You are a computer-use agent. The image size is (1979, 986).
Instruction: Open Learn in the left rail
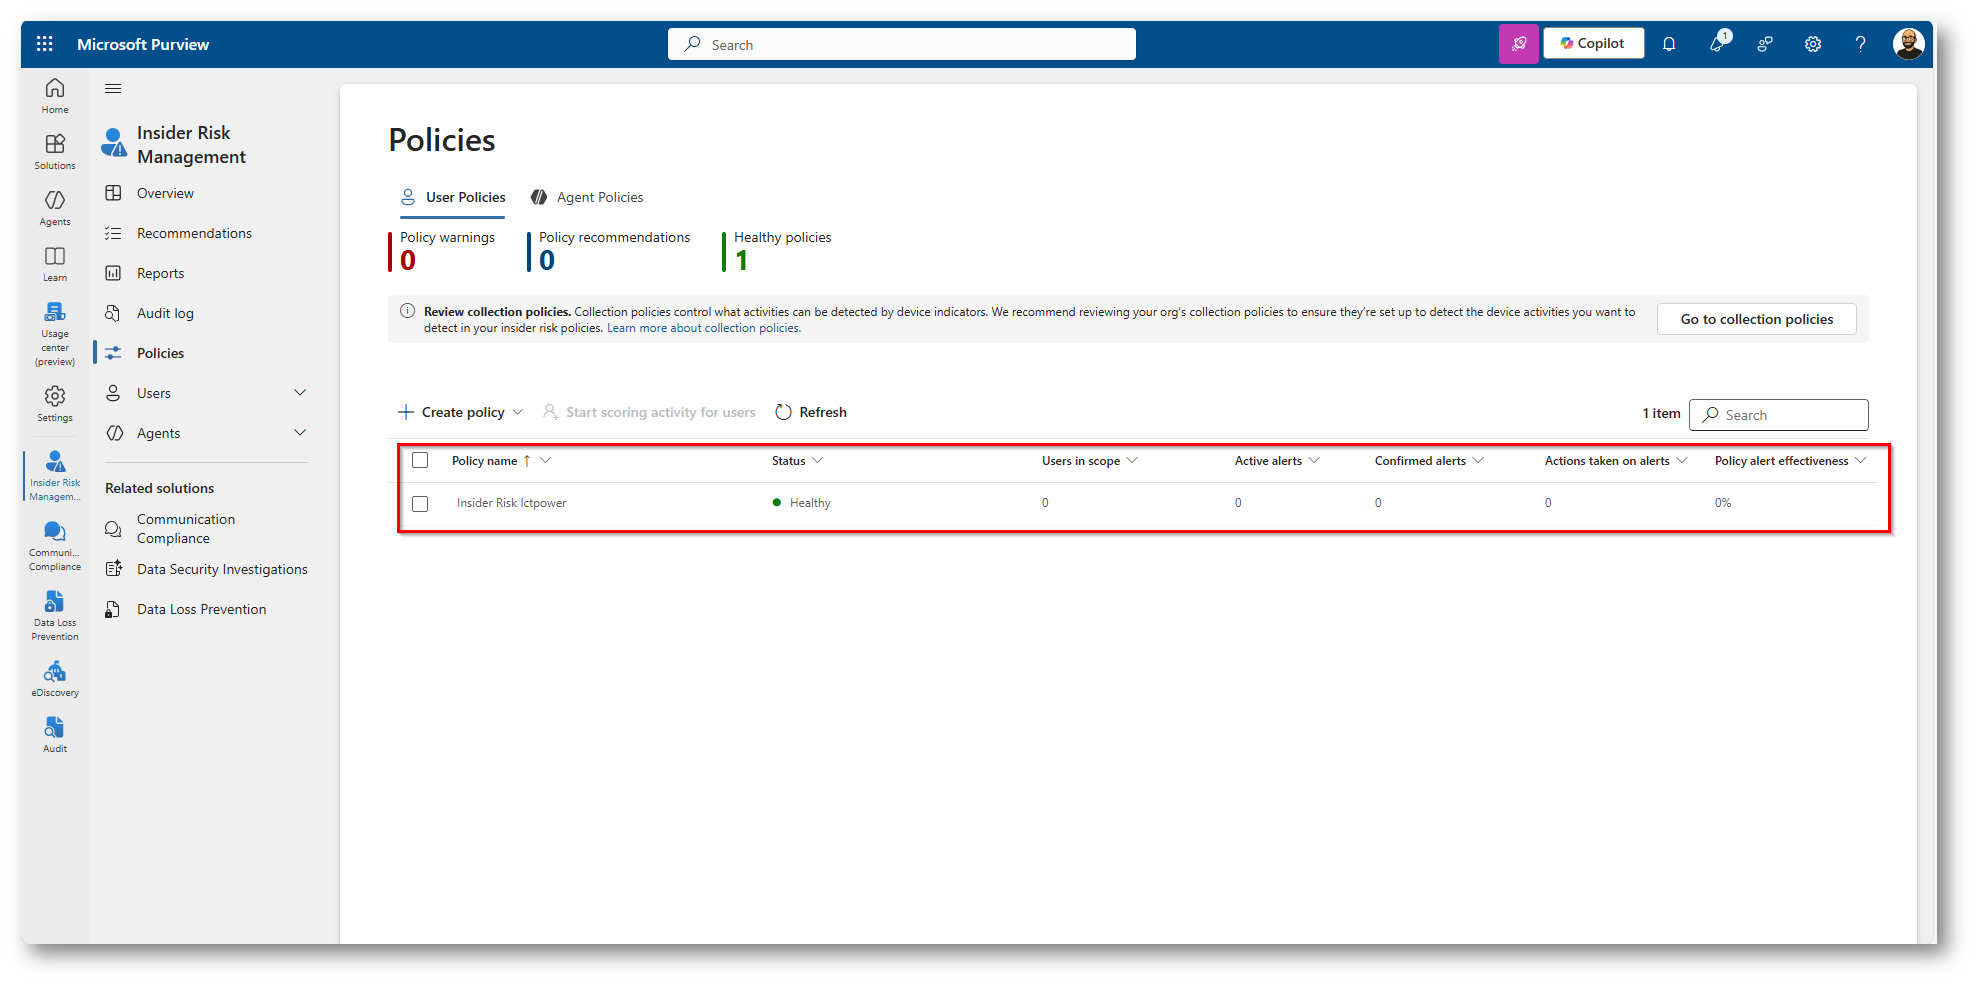coord(55,264)
